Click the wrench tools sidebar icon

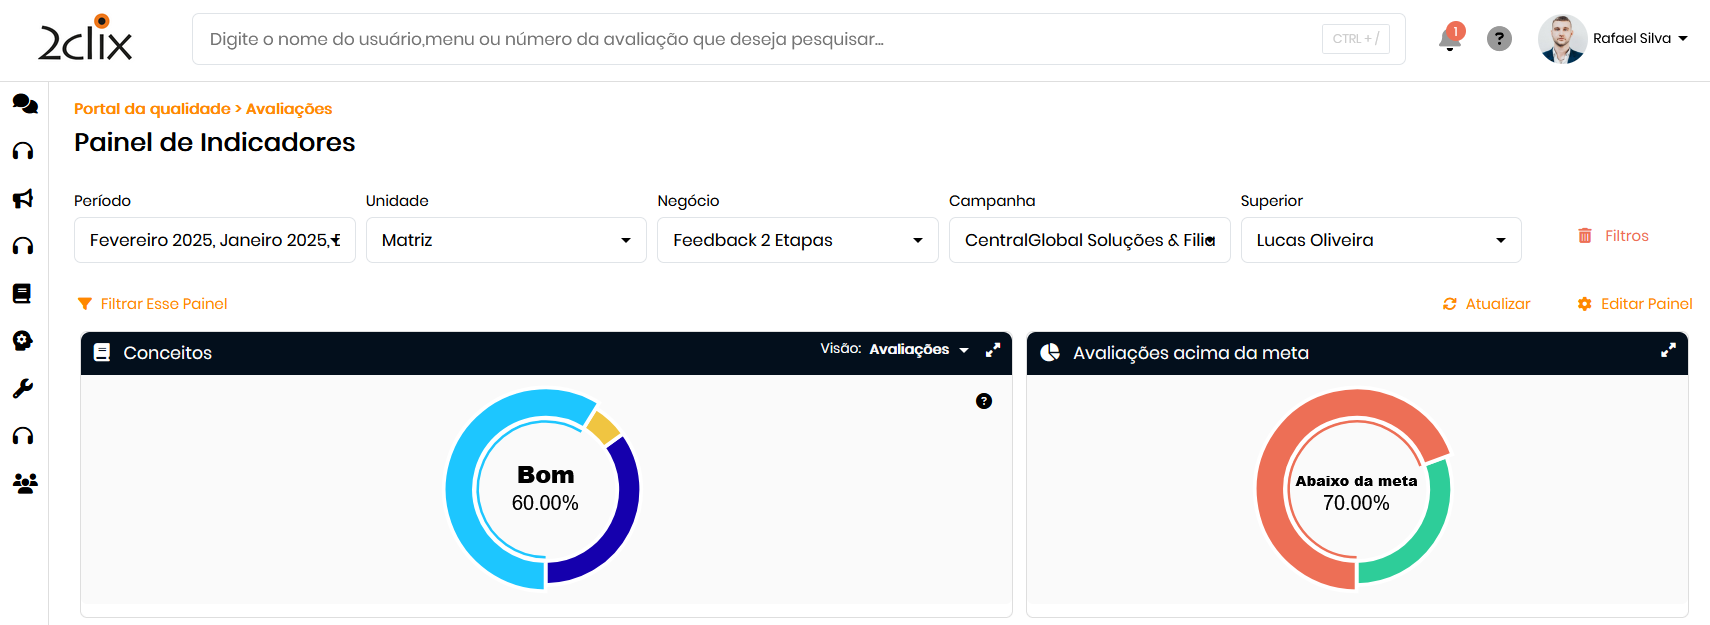coord(23,388)
